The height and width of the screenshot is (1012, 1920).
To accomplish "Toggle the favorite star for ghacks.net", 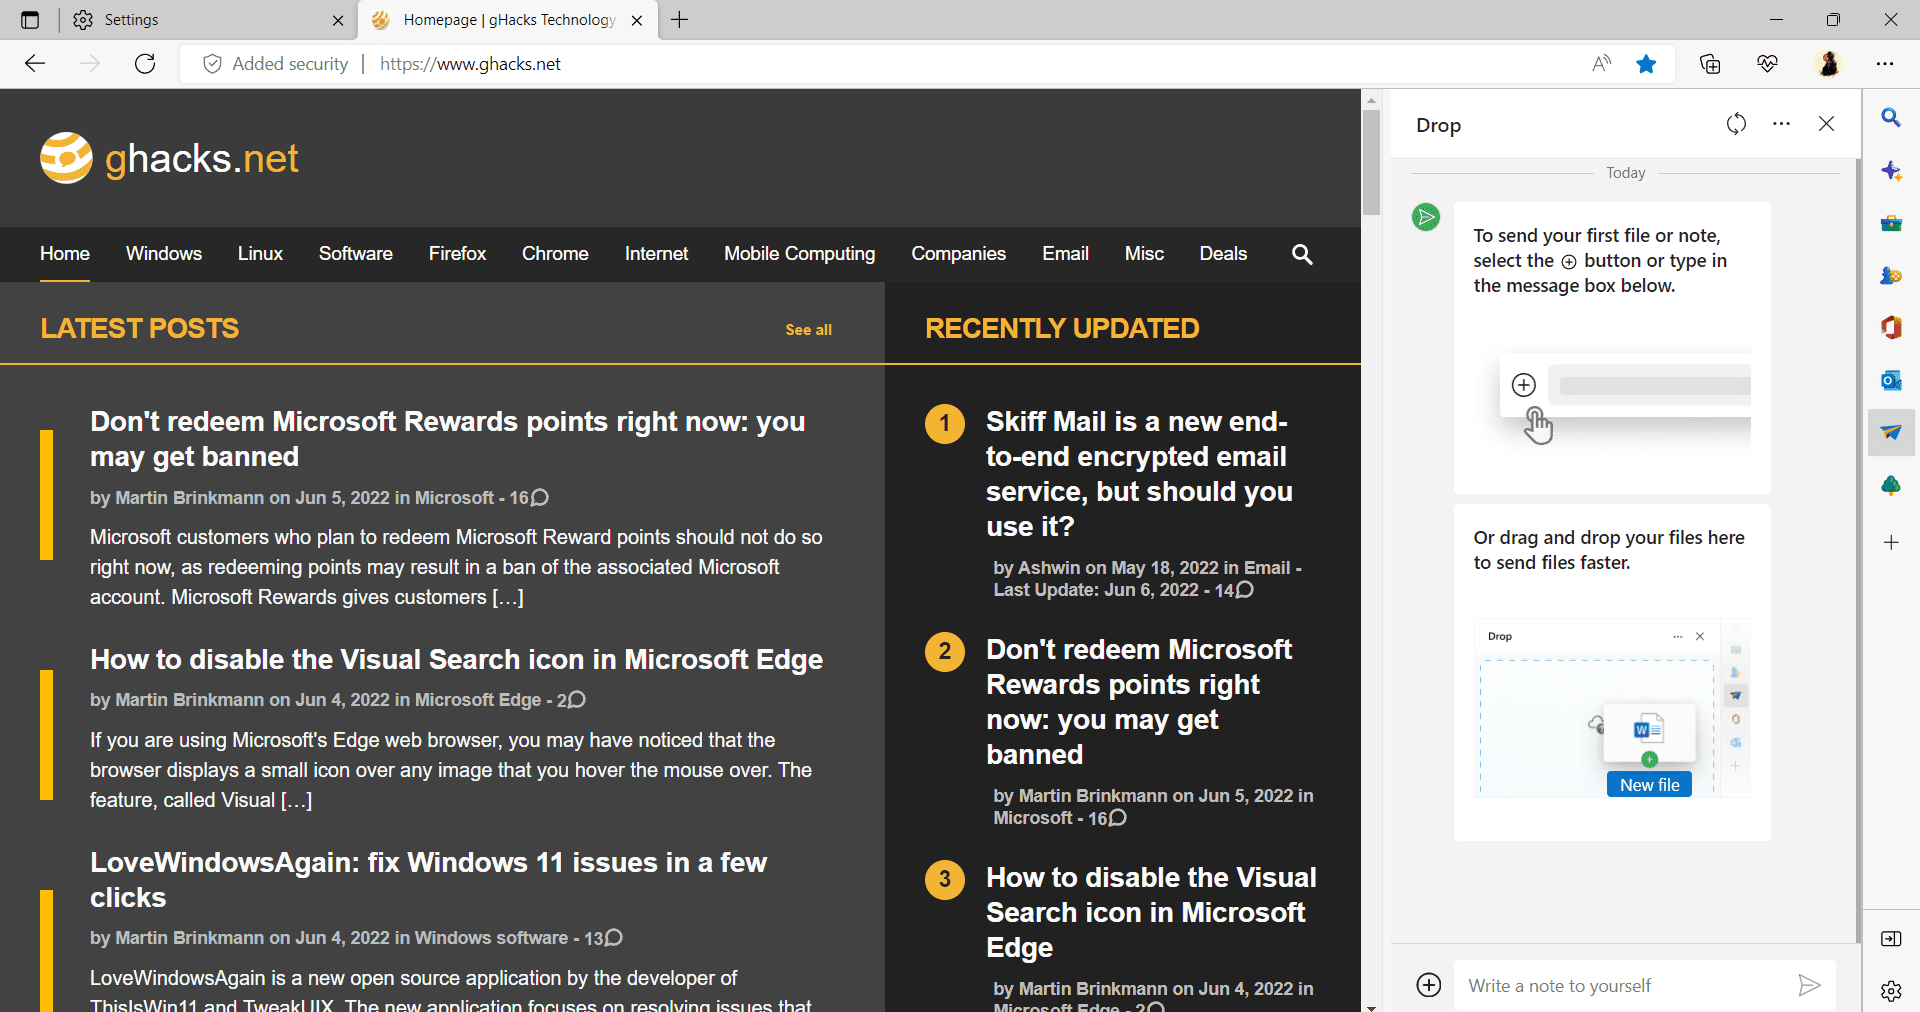I will coord(1646,63).
